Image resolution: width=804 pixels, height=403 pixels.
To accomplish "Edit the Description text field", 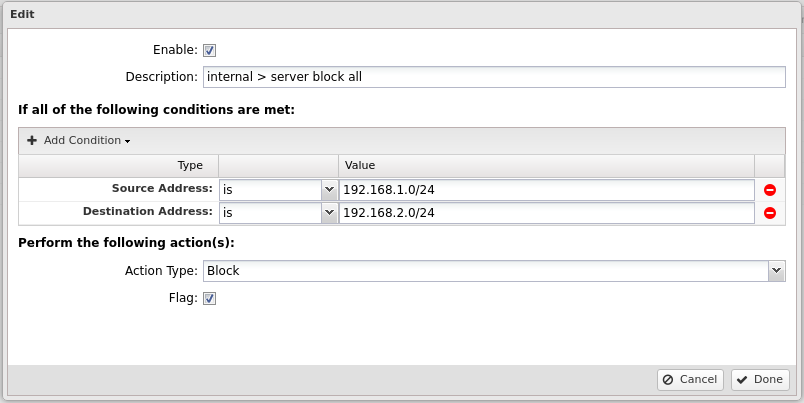I will pyautogui.click(x=494, y=77).
